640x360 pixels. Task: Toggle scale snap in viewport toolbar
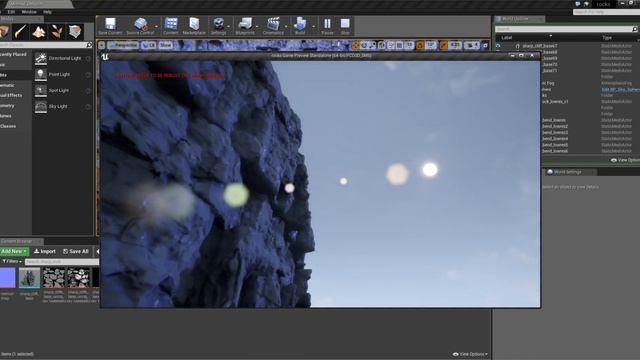click(x=444, y=45)
